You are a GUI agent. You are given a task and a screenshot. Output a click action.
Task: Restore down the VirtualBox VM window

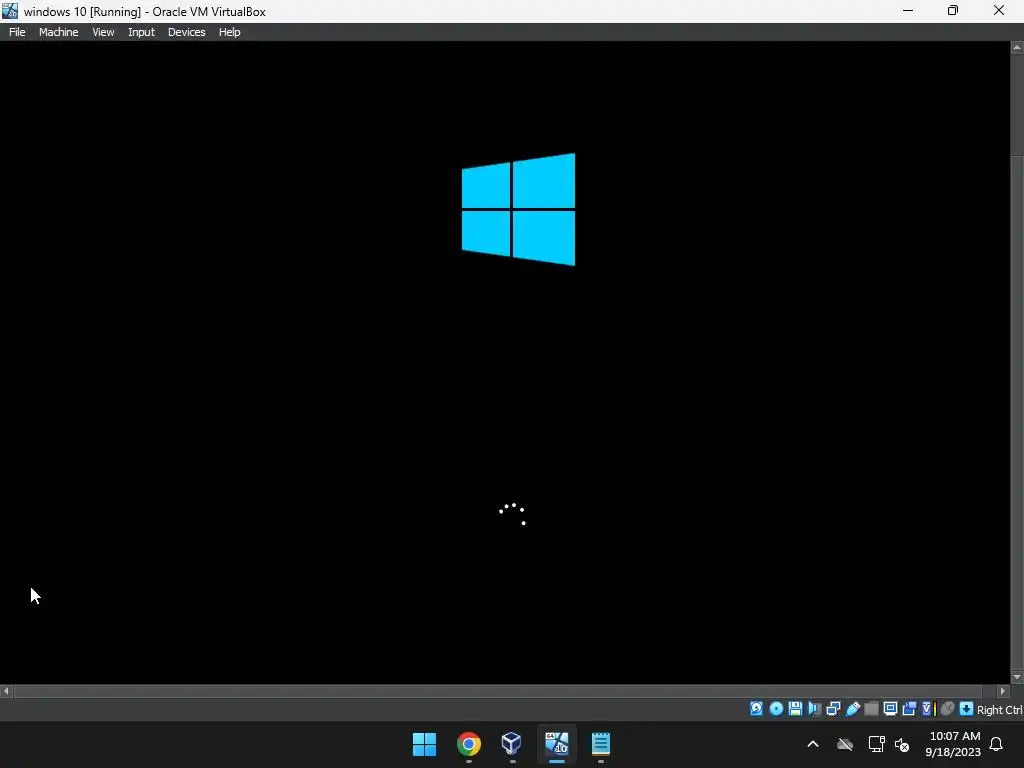(953, 10)
